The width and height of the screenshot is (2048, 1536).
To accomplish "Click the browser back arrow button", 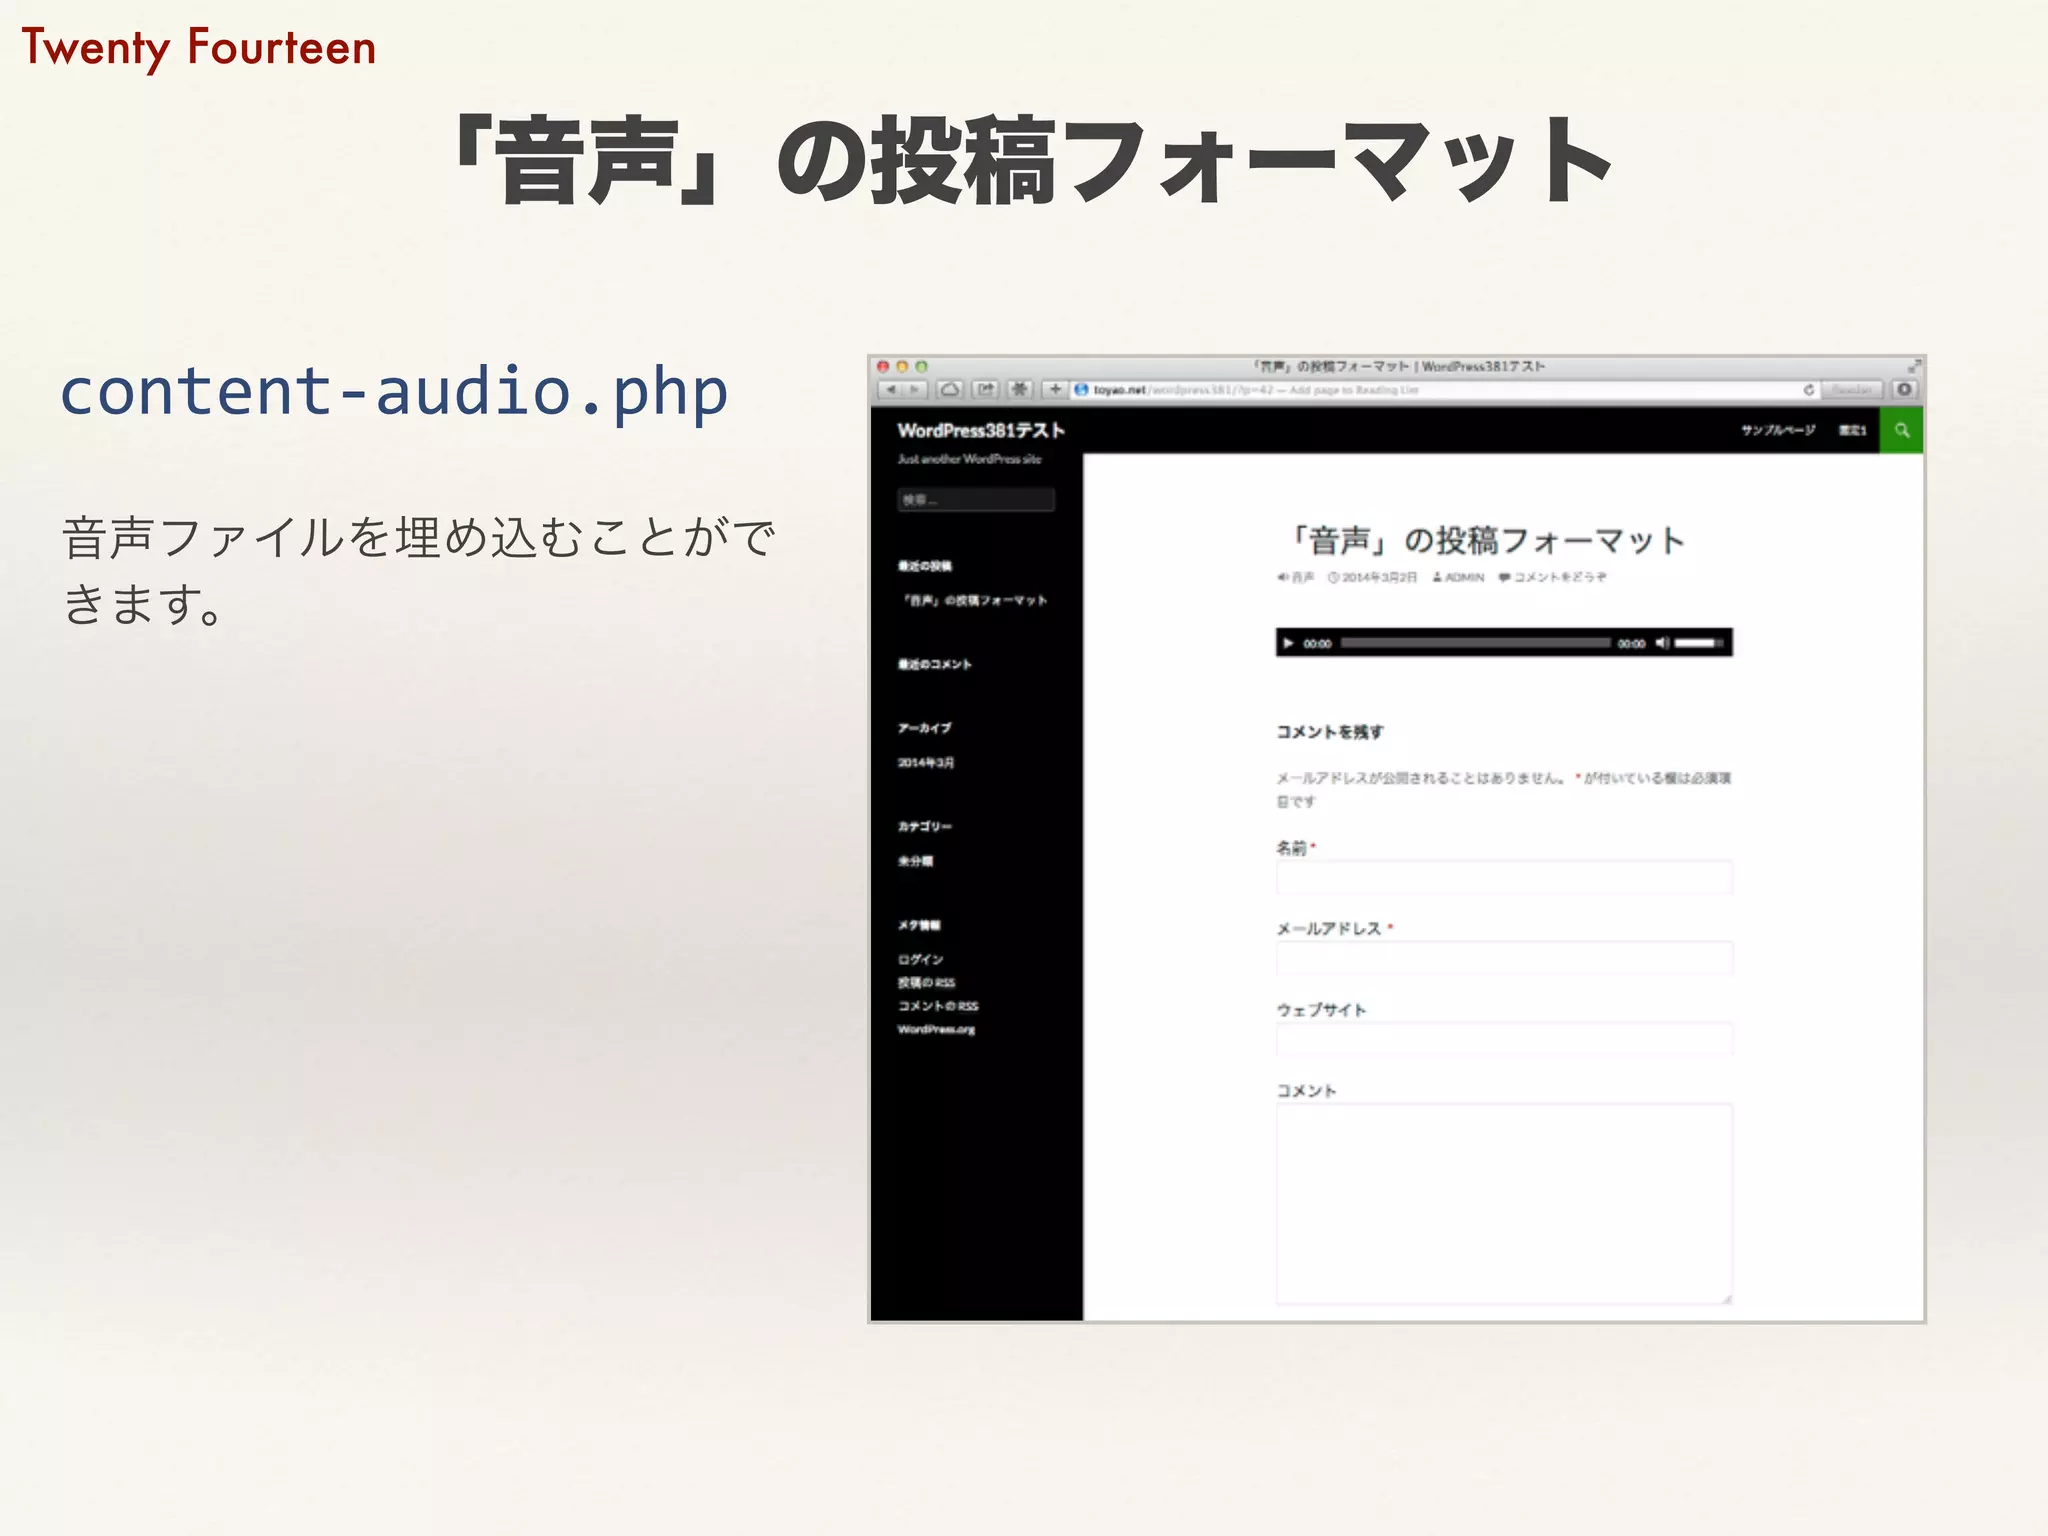I will coord(891,390).
